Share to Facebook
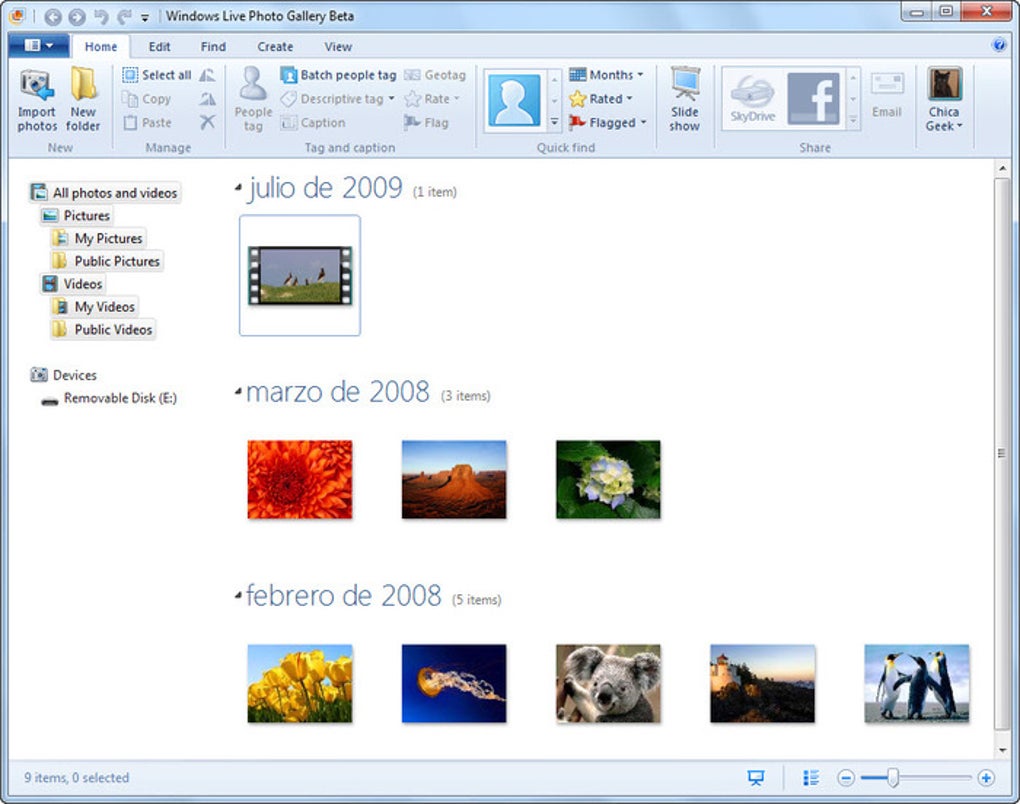 tap(813, 99)
